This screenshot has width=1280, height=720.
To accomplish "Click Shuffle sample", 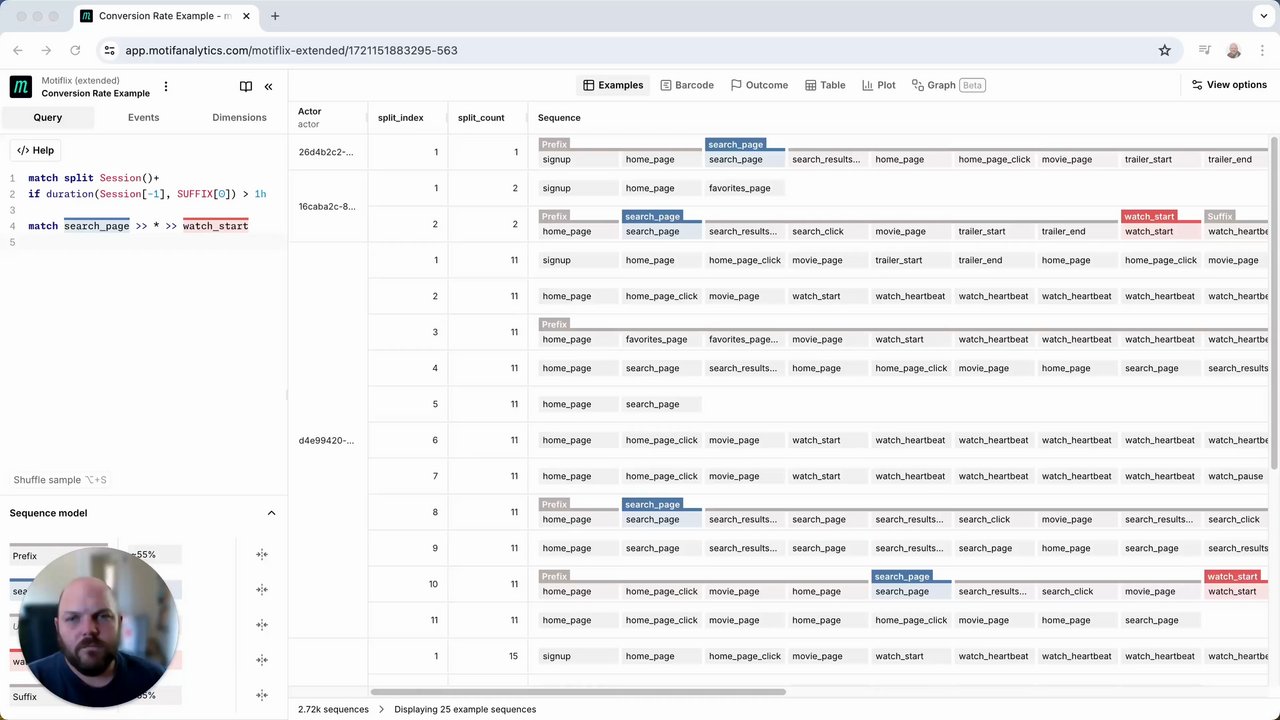I will 60,480.
